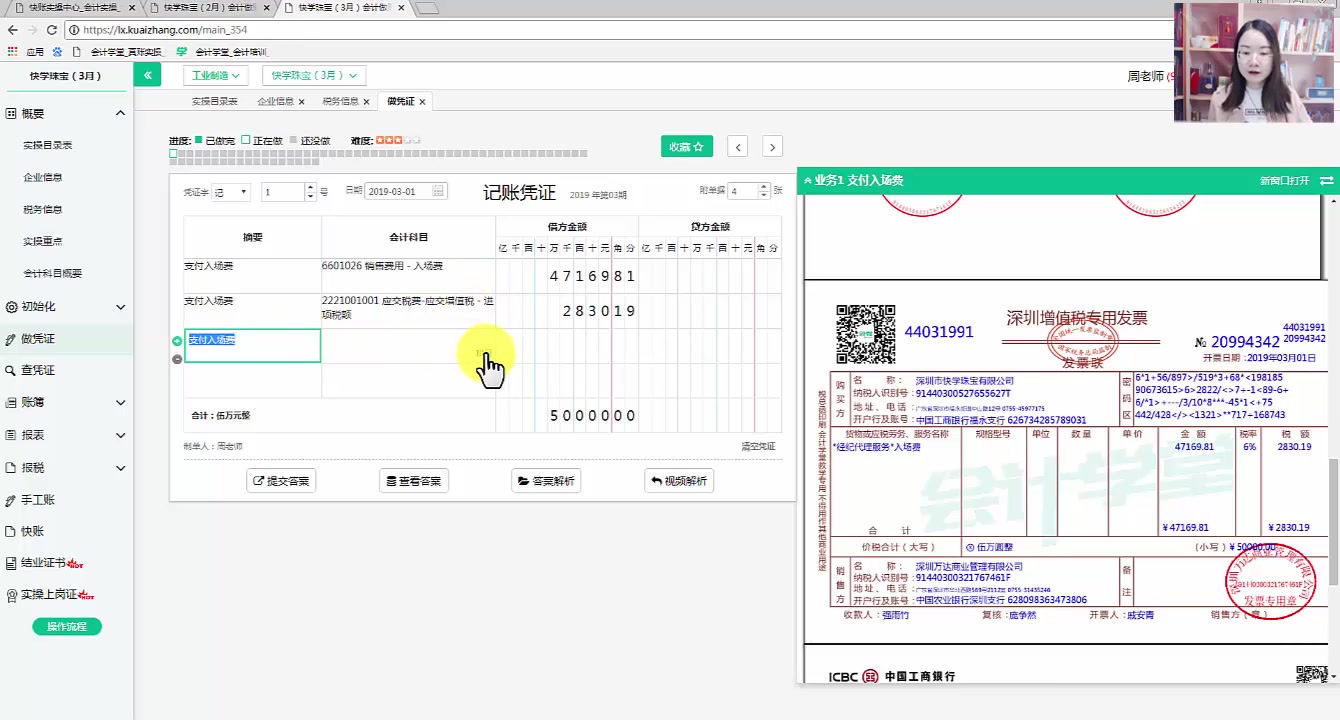Click highlighted 支付入场费 summary input

252,346
